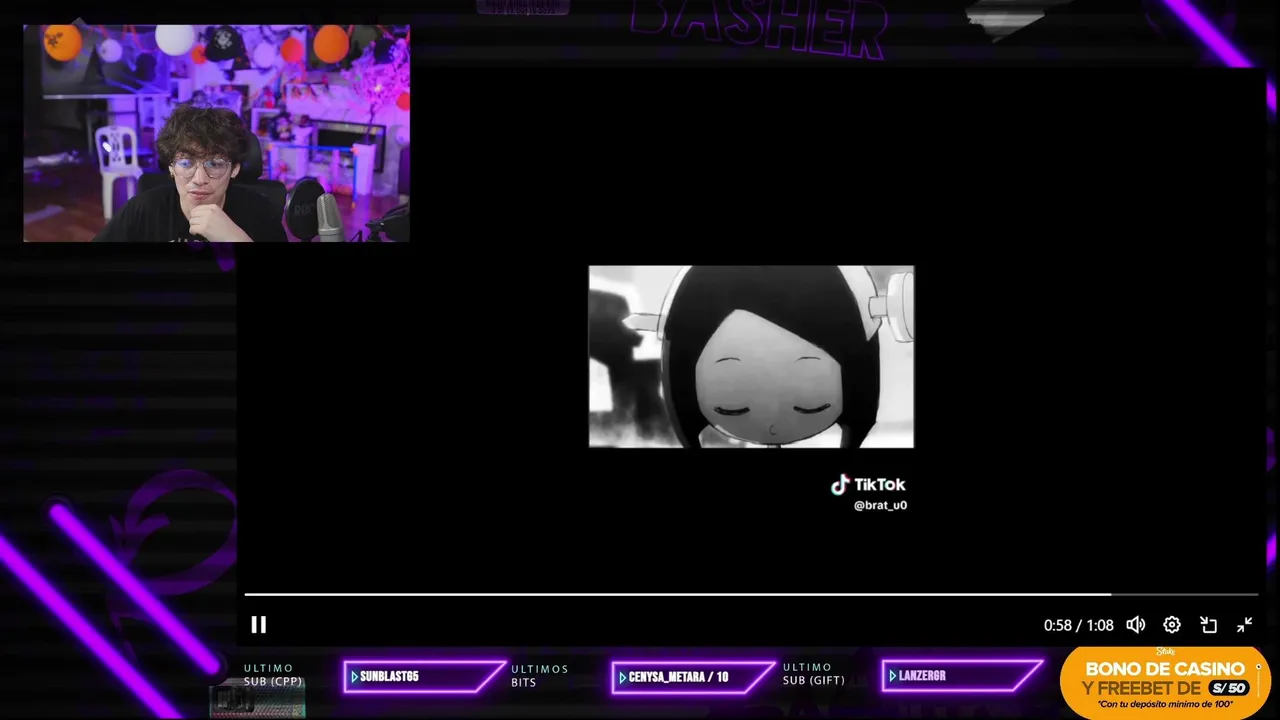Image resolution: width=1280 pixels, height=720 pixels.
Task: Pause the playing video
Action: point(258,625)
